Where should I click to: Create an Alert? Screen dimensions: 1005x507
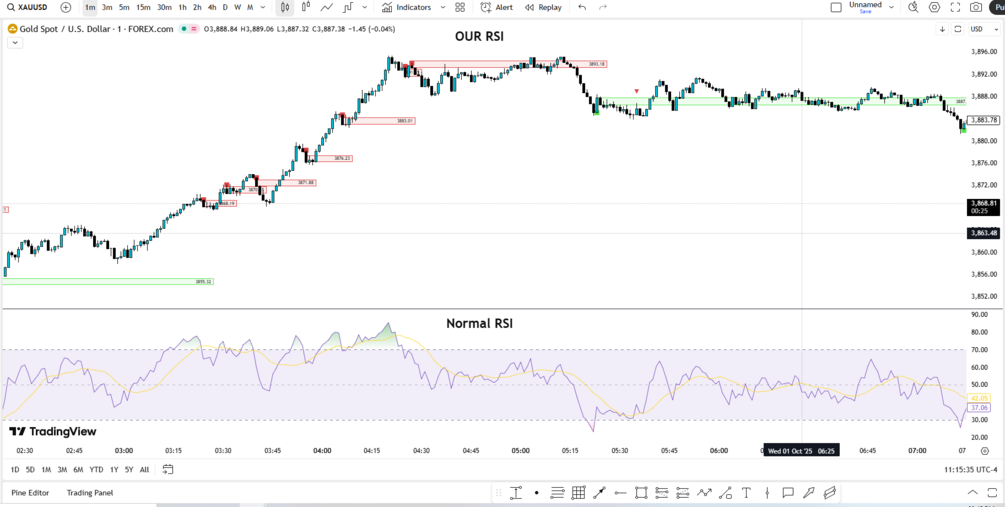coord(497,8)
